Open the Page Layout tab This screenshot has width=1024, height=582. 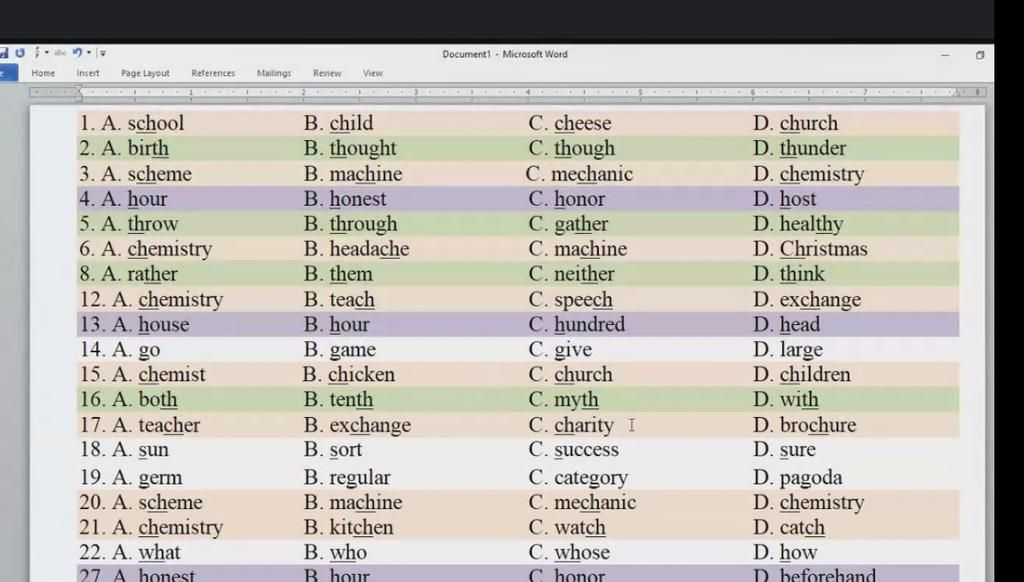145,73
